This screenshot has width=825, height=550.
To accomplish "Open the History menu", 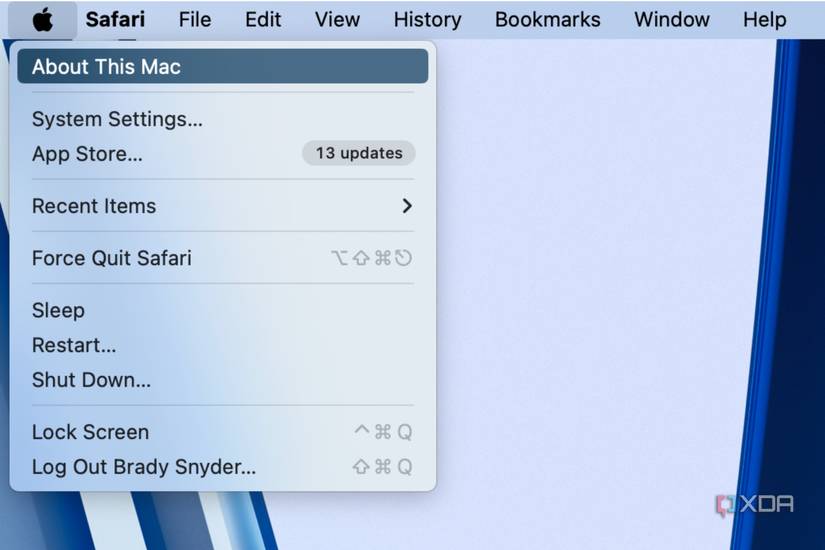I will [x=427, y=20].
